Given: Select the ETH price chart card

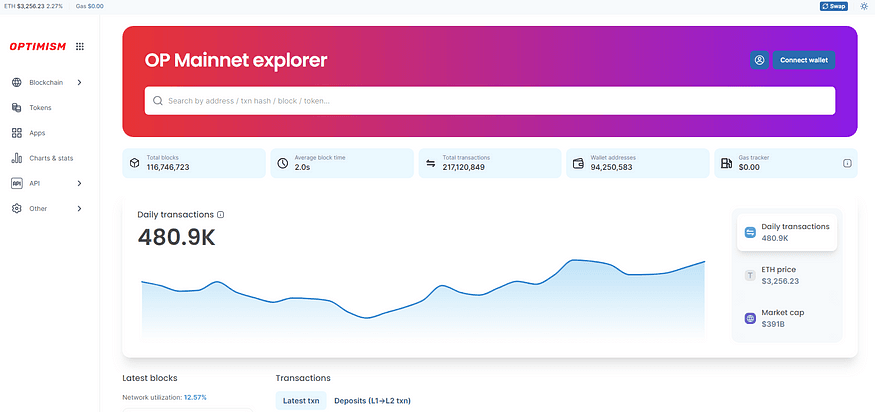Looking at the screenshot, I should click(787, 275).
